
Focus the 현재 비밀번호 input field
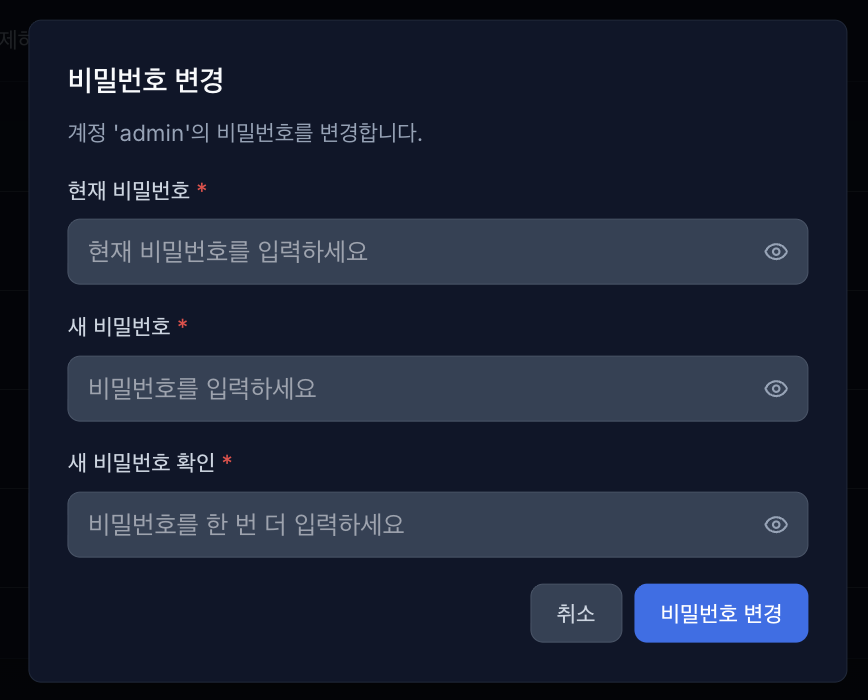[x=400, y=252]
